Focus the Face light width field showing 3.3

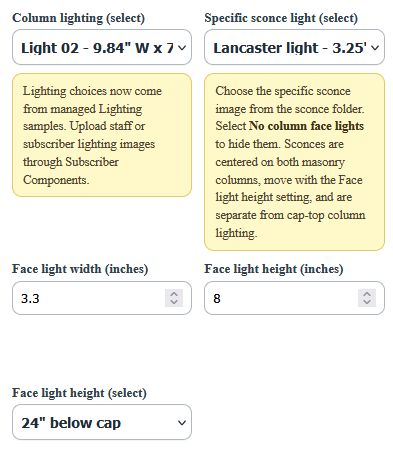[102, 298]
